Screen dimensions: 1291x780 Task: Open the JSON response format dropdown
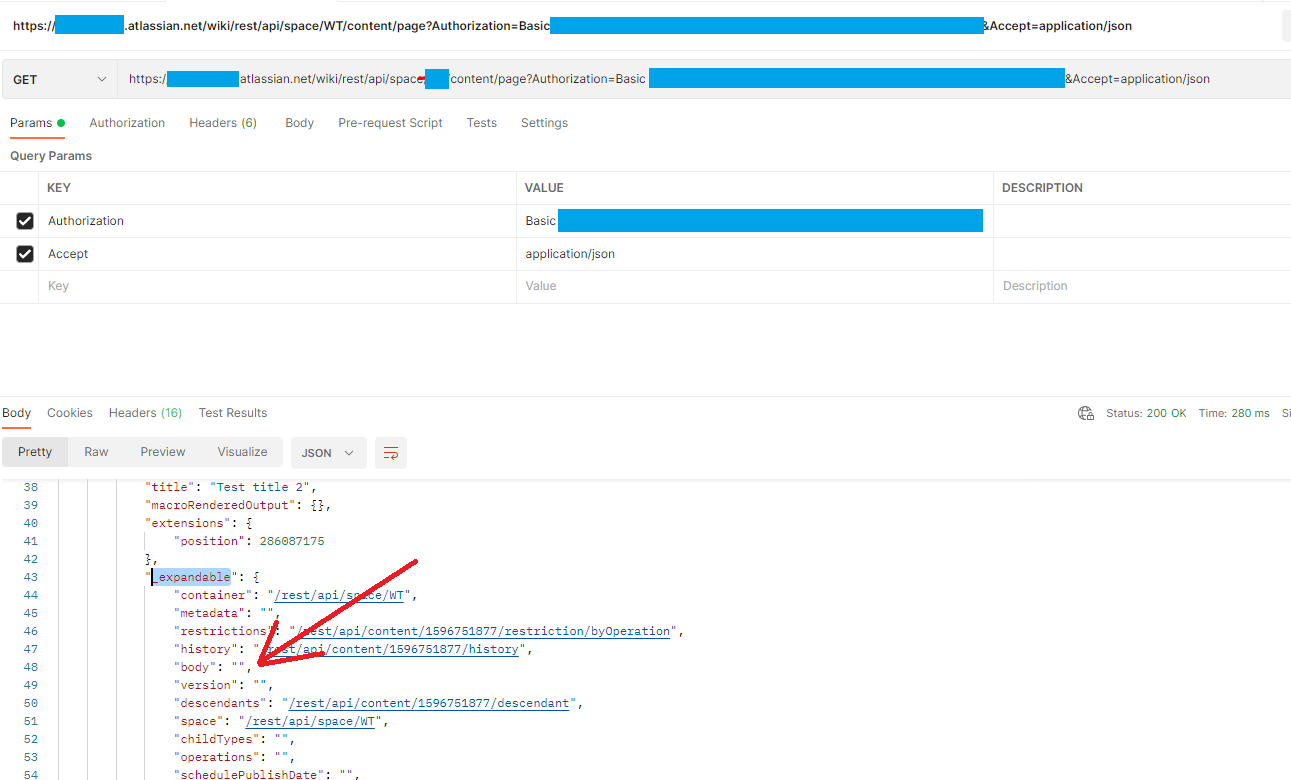coord(328,452)
